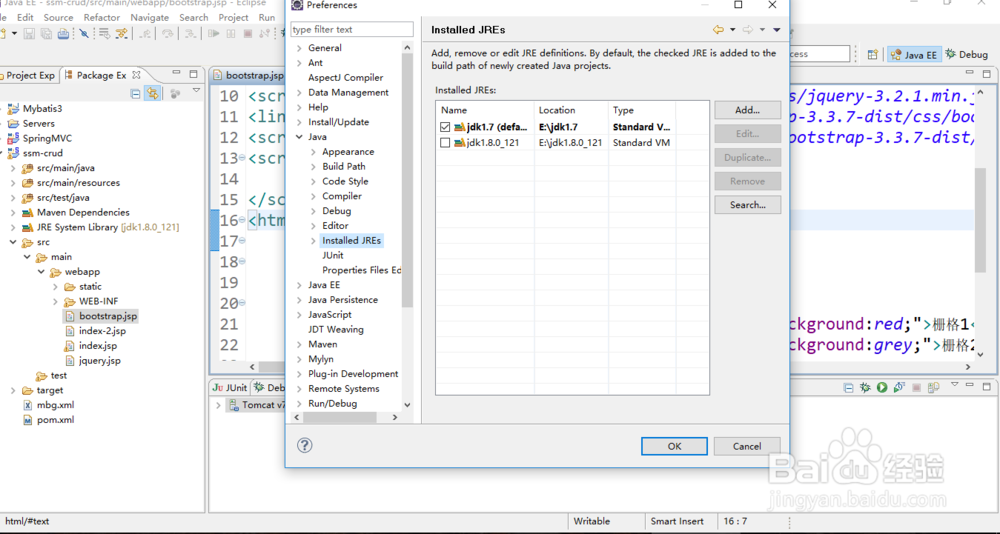Viewport: 1000px width, 534px height.
Task: Switch to the Project Explorer tab
Action: [29, 75]
